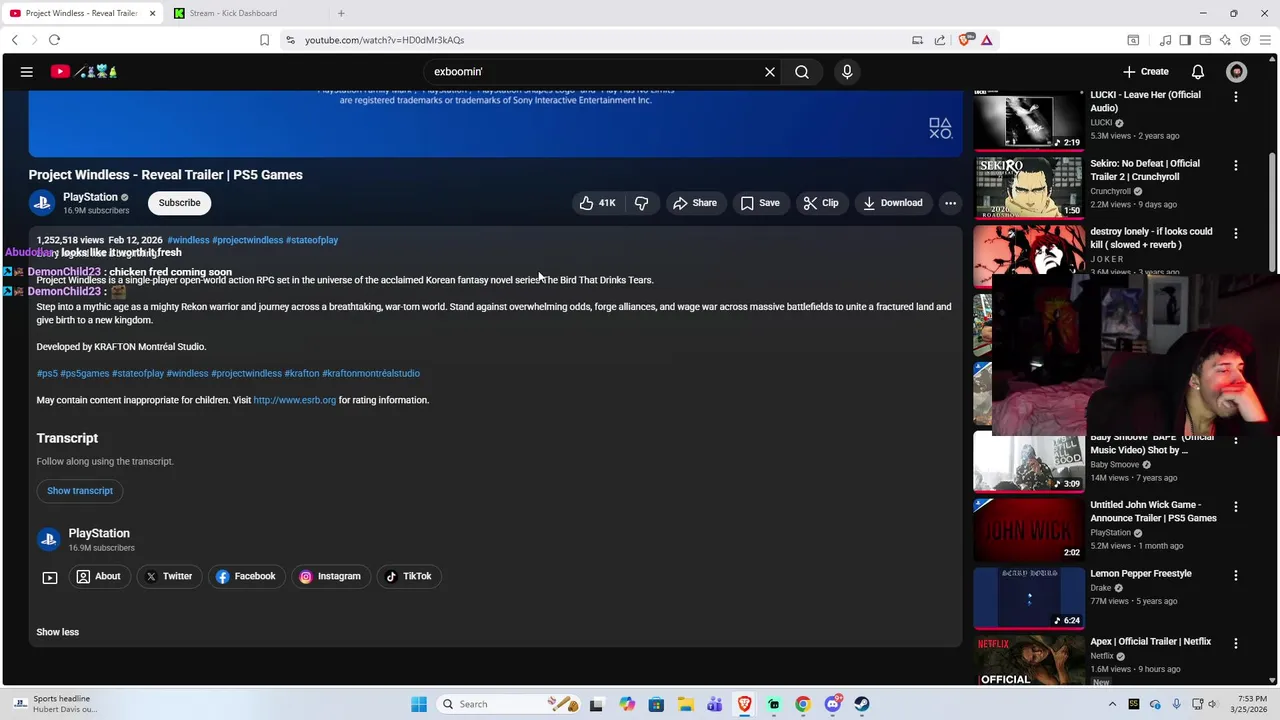Open Discord from the taskbar

pyautogui.click(x=832, y=704)
